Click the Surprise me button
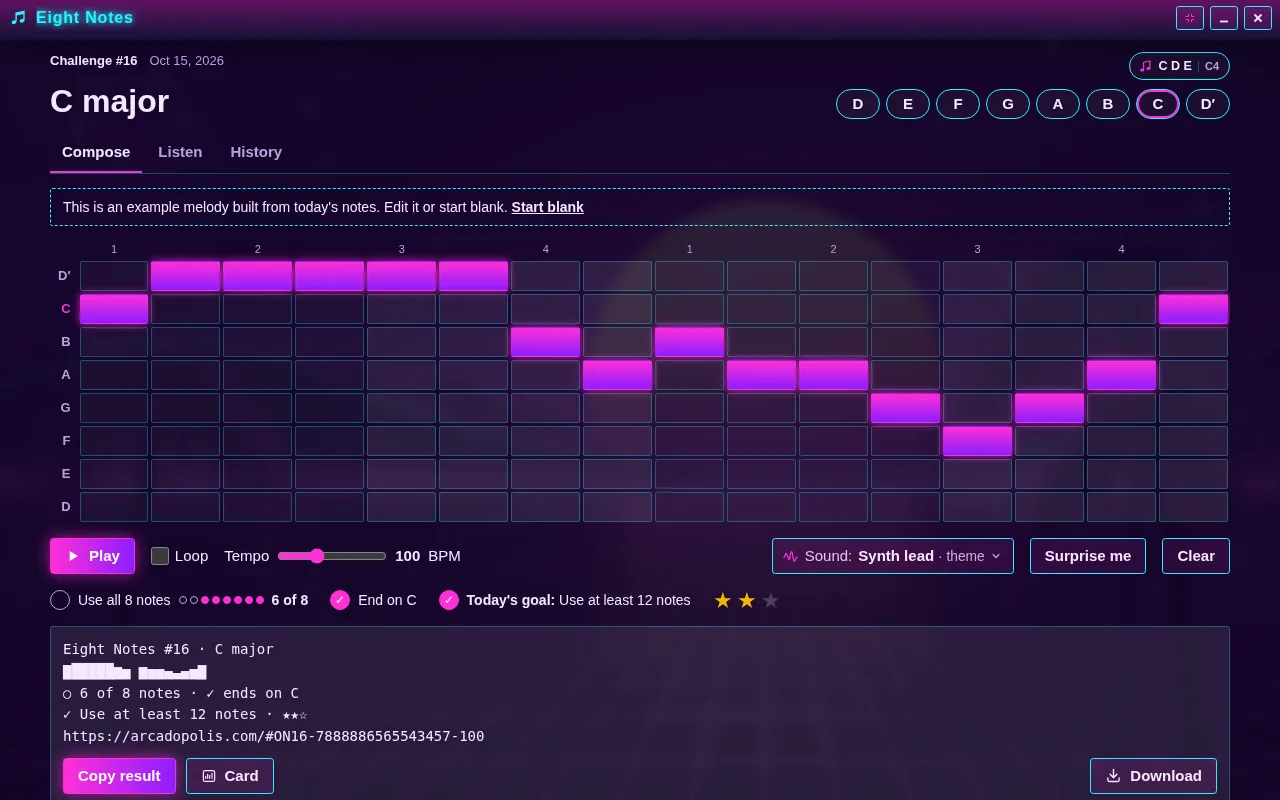The height and width of the screenshot is (800, 1280). coord(1088,556)
